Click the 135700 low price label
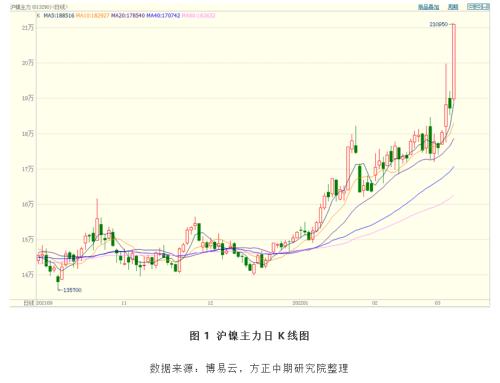 tap(72, 290)
